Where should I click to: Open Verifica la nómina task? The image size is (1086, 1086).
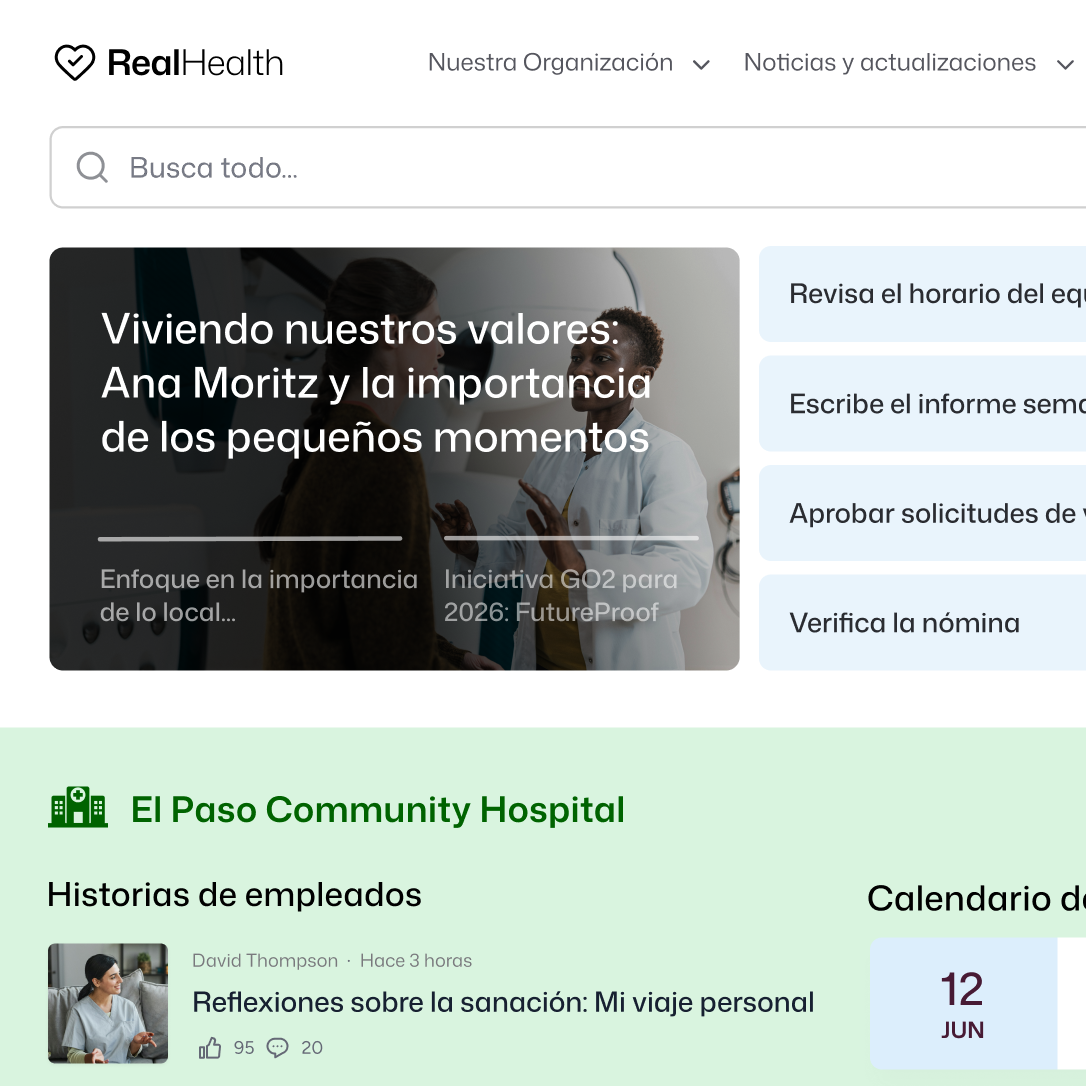923,623
